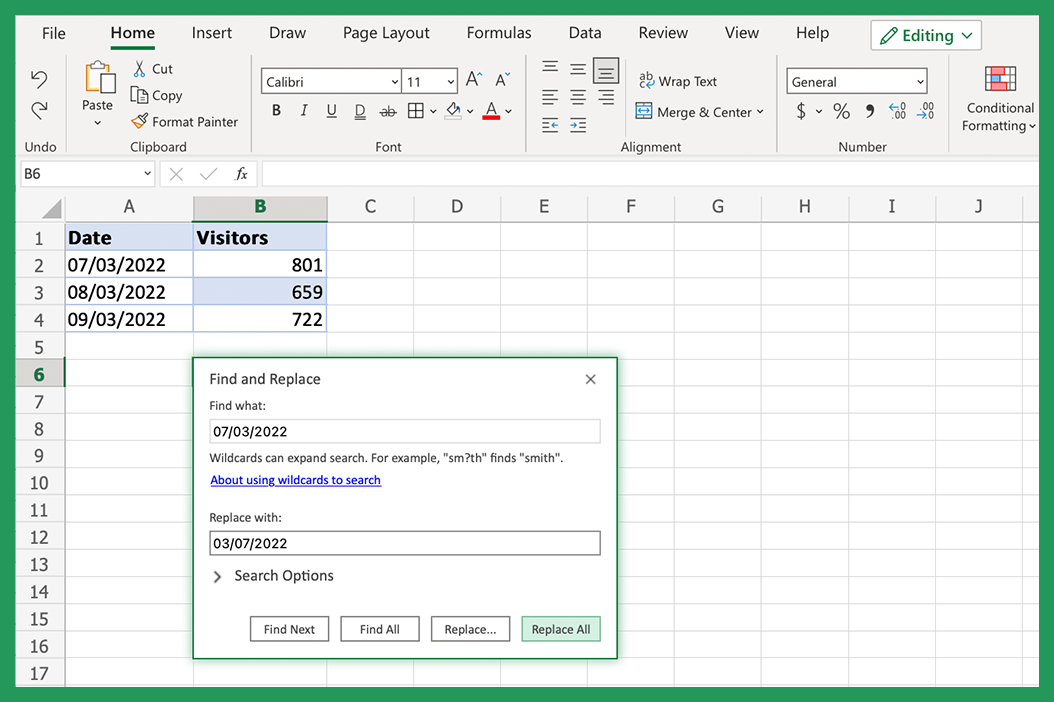The height and width of the screenshot is (702, 1054).
Task: Open the font name dropdown
Action: tap(395, 81)
